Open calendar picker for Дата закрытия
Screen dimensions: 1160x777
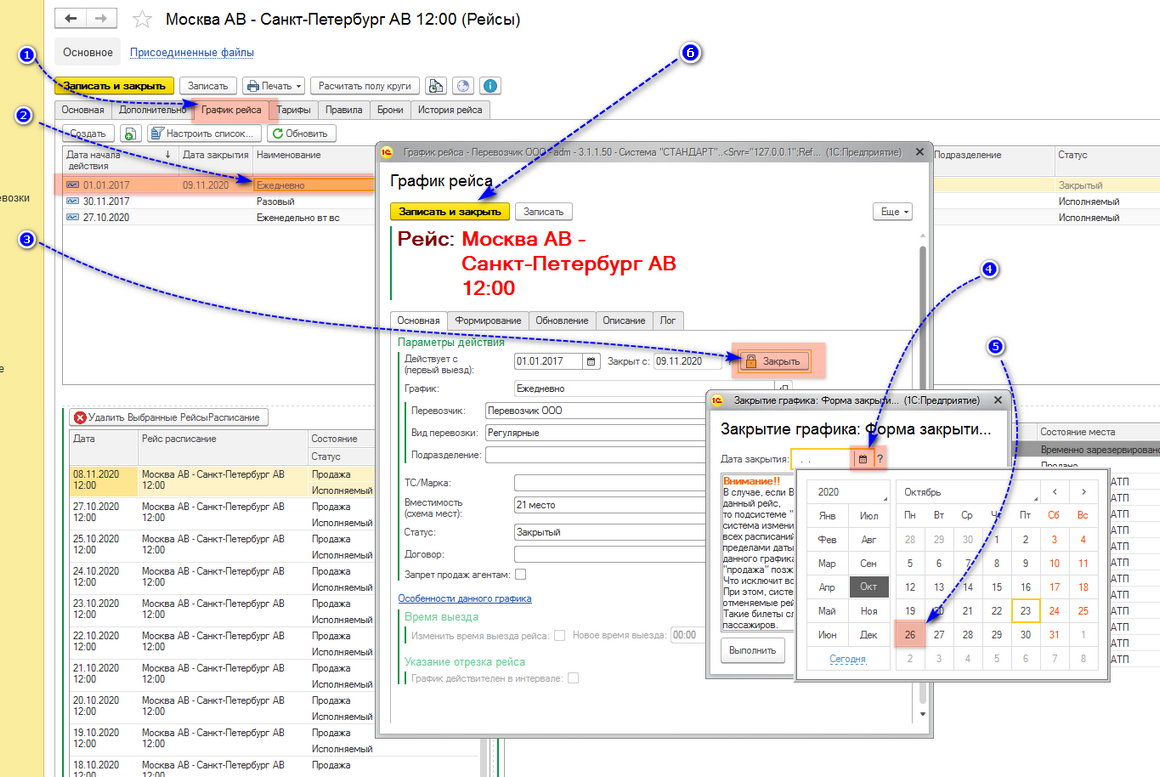863,459
